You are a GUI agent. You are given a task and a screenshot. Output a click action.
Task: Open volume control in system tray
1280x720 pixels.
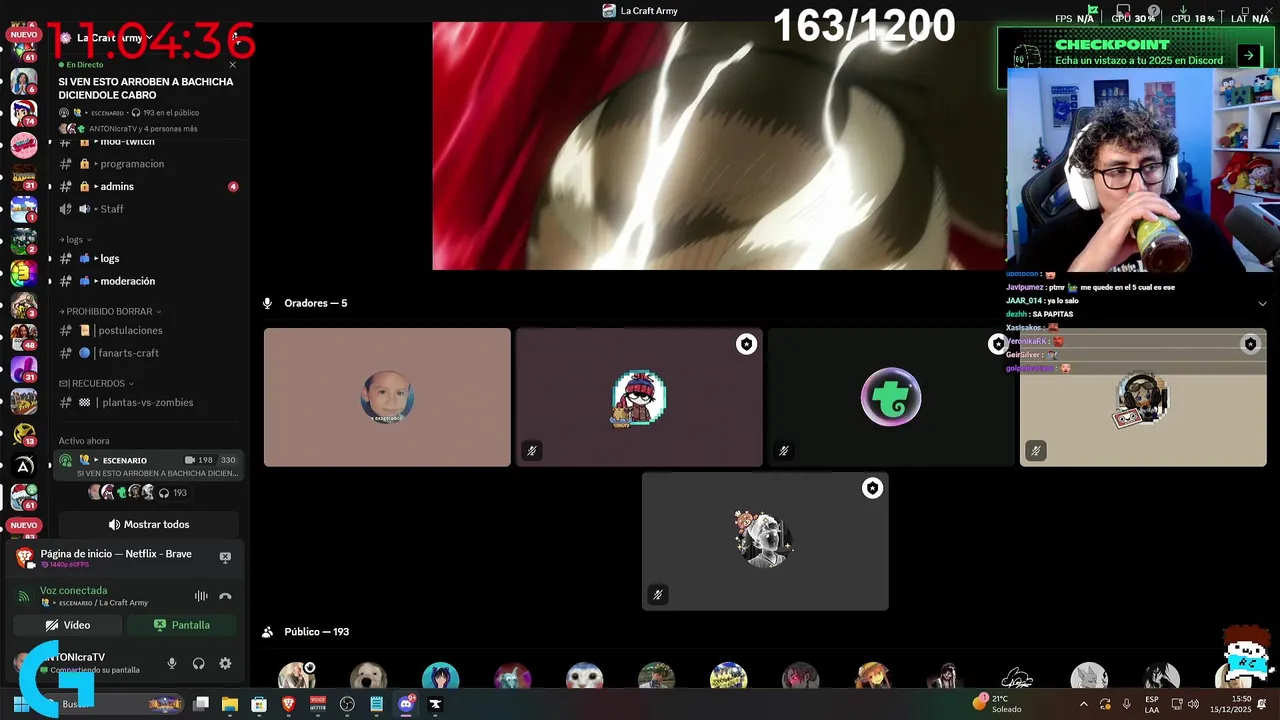point(1193,704)
